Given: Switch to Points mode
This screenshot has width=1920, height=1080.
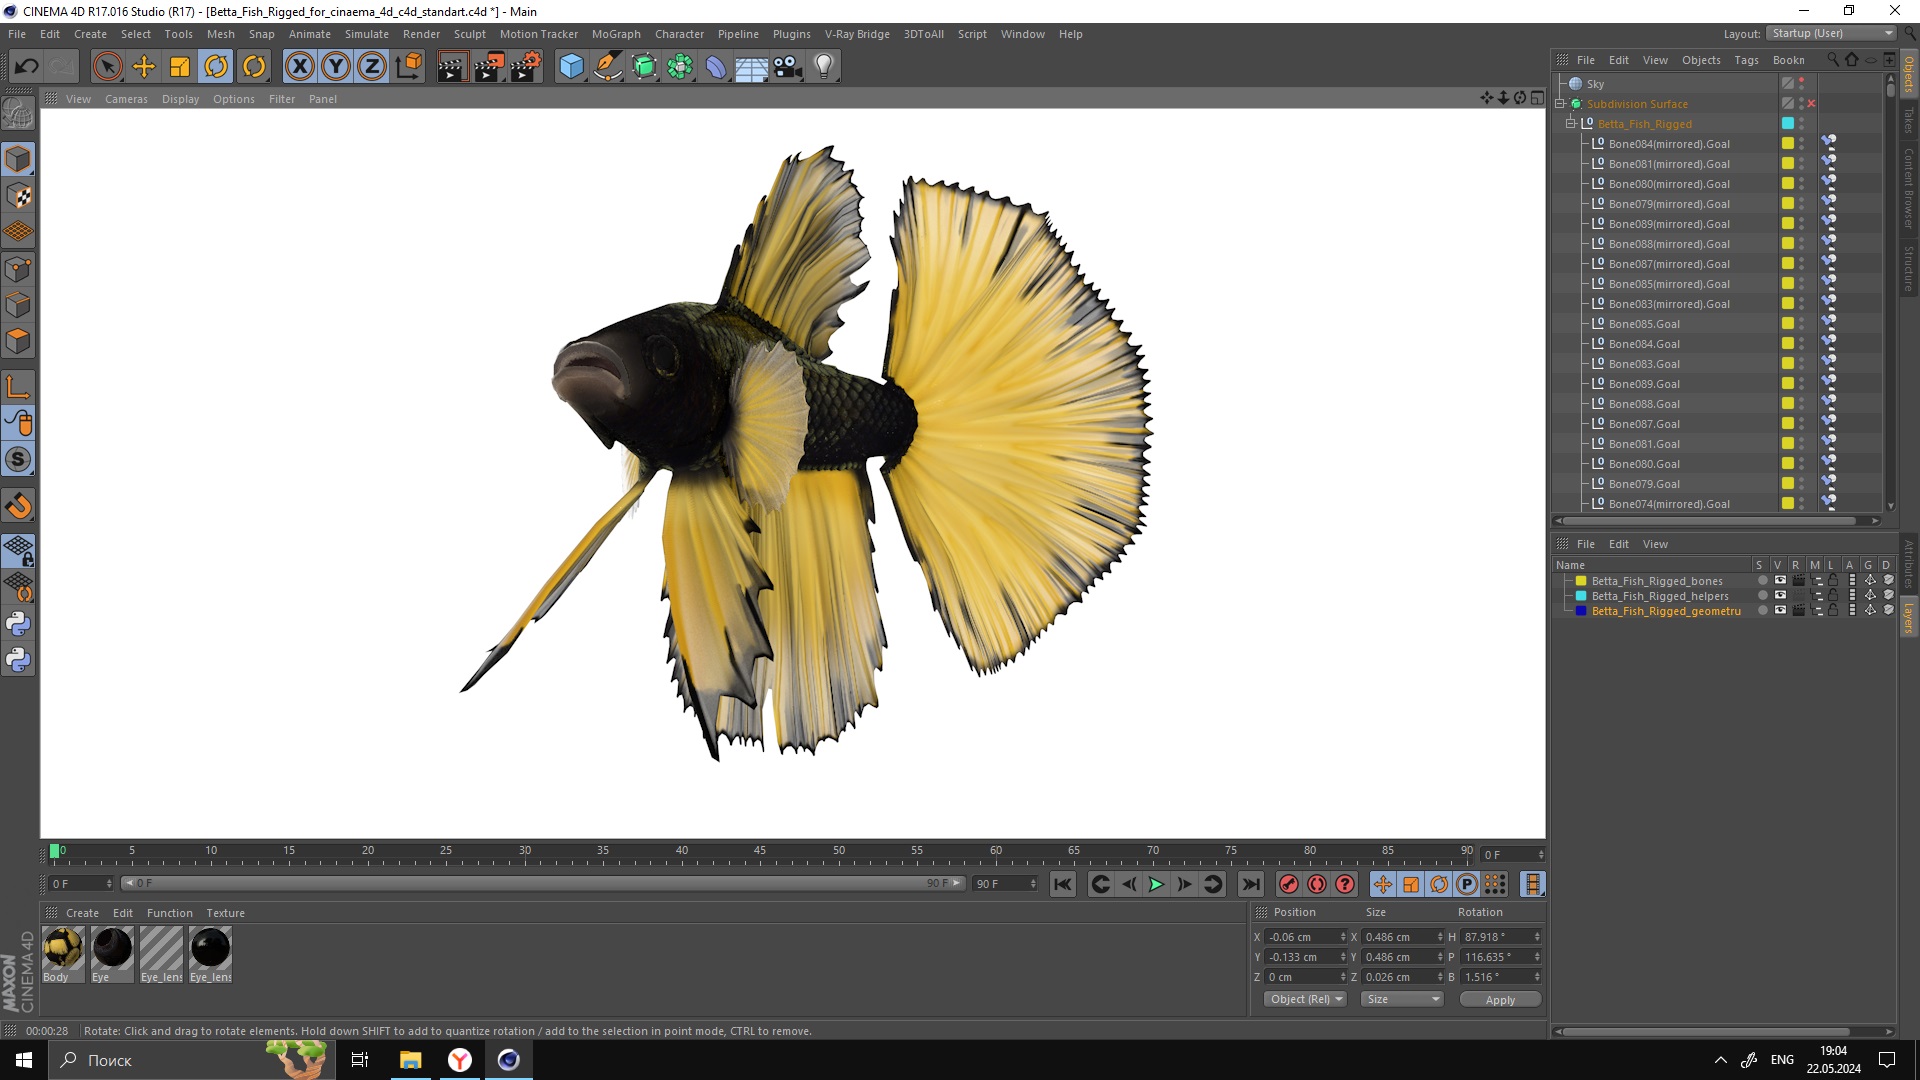Looking at the screenshot, I should [18, 269].
